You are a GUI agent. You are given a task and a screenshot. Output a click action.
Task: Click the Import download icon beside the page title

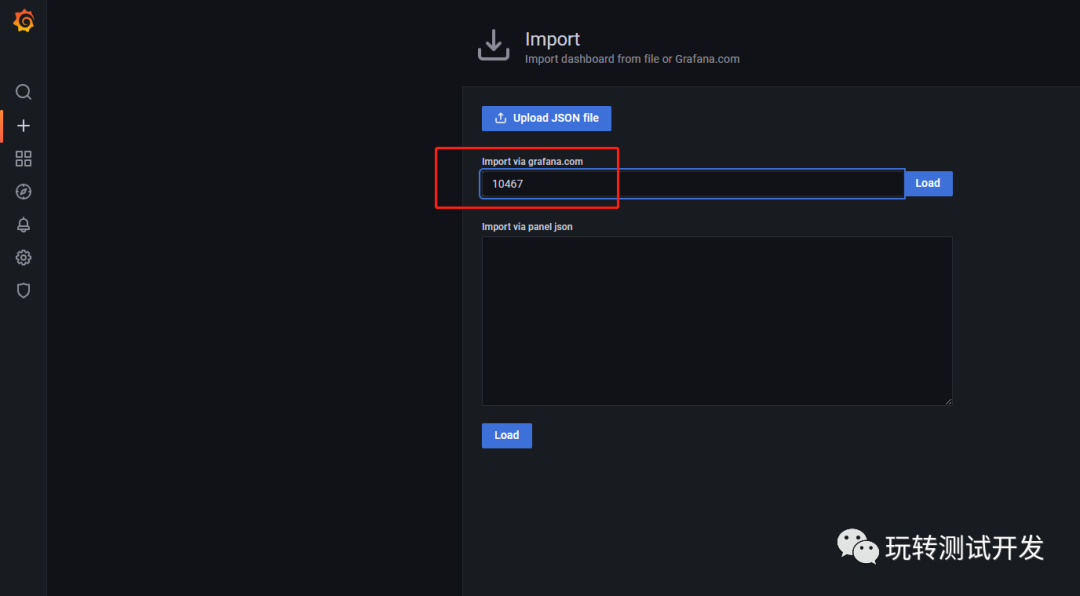pyautogui.click(x=493, y=45)
